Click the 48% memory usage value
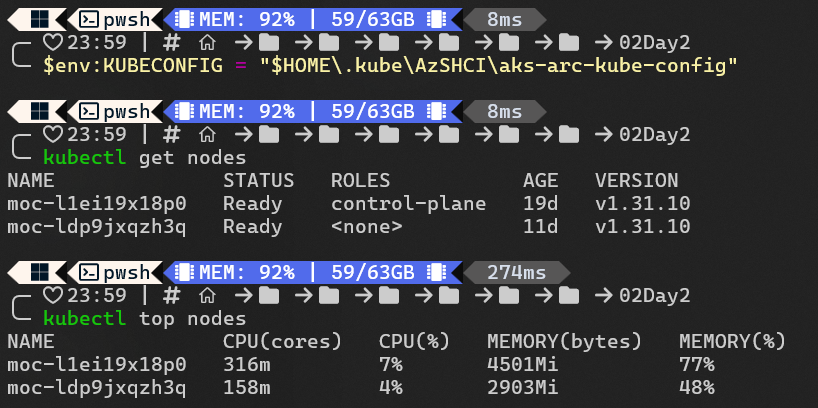818x408 pixels. tap(696, 388)
